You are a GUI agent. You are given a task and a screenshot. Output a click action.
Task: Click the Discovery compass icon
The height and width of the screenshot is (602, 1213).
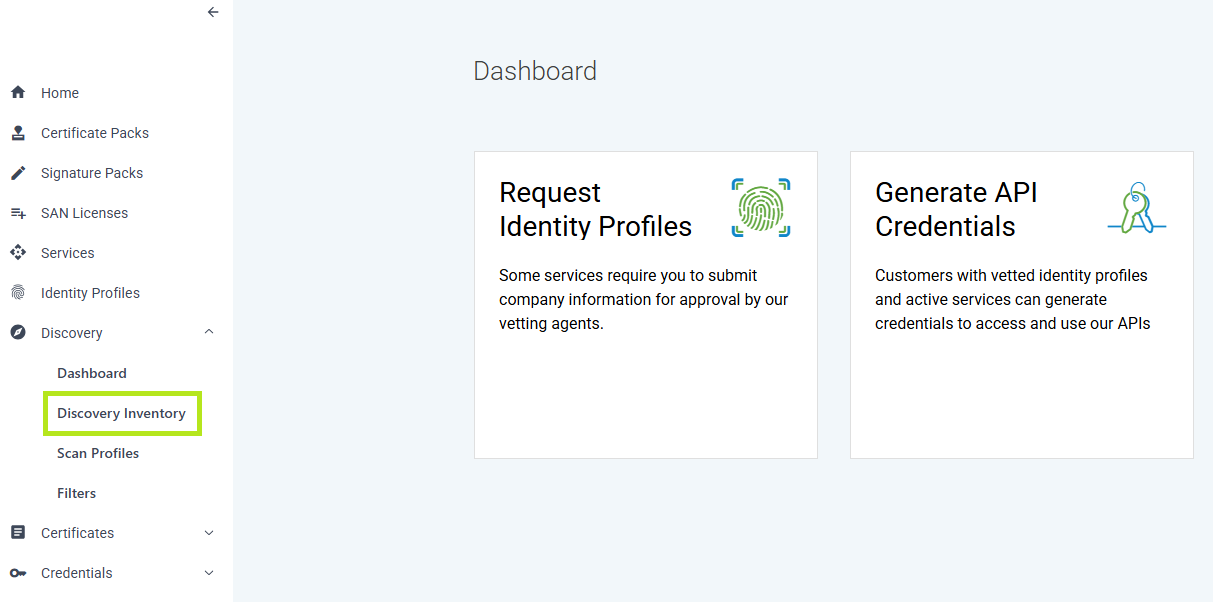[x=17, y=332]
